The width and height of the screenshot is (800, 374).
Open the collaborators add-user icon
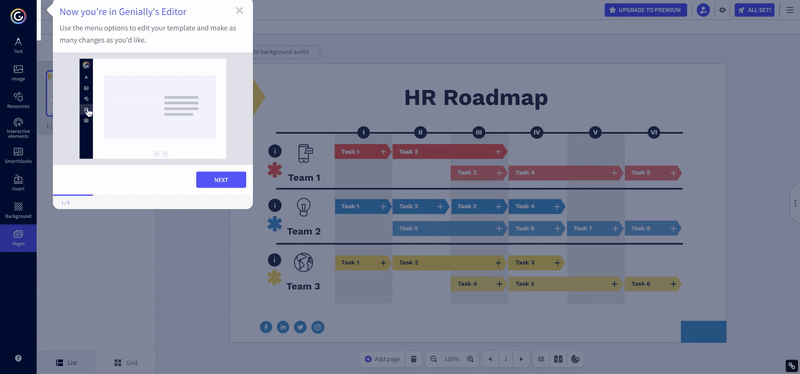pyautogui.click(x=703, y=10)
